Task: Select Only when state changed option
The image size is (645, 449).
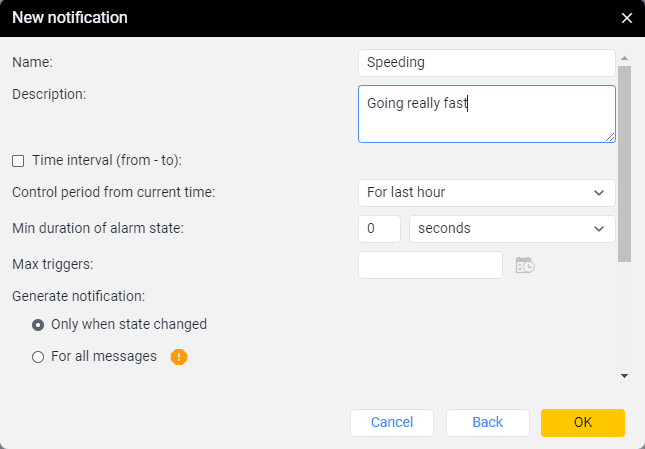Action: click(38, 324)
